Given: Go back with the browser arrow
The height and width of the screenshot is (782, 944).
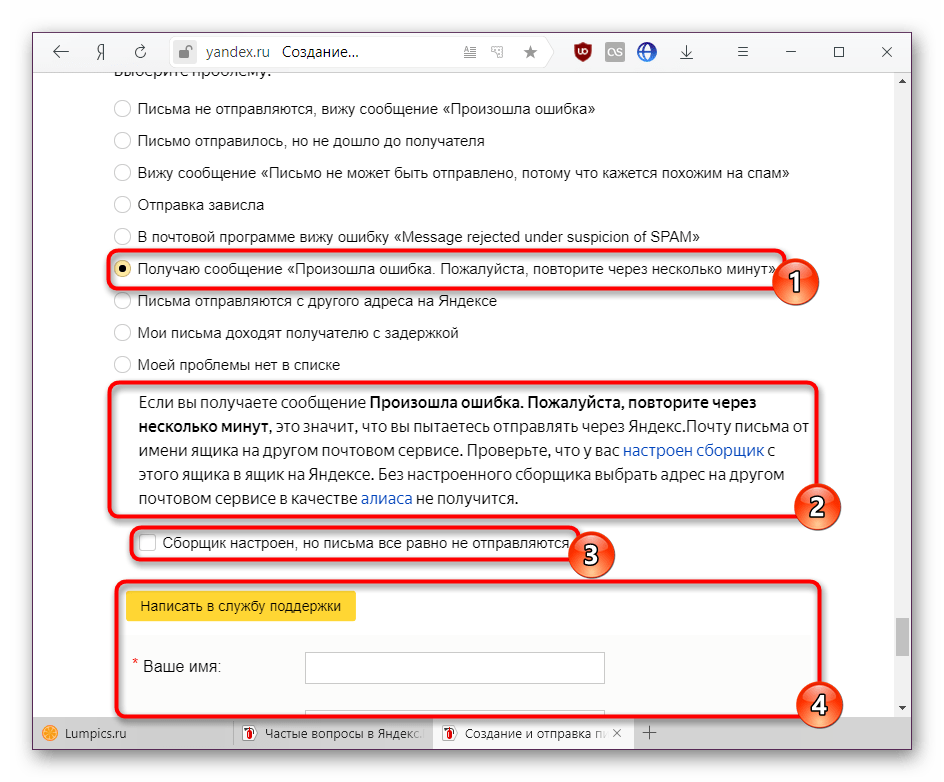Looking at the screenshot, I should 61,52.
